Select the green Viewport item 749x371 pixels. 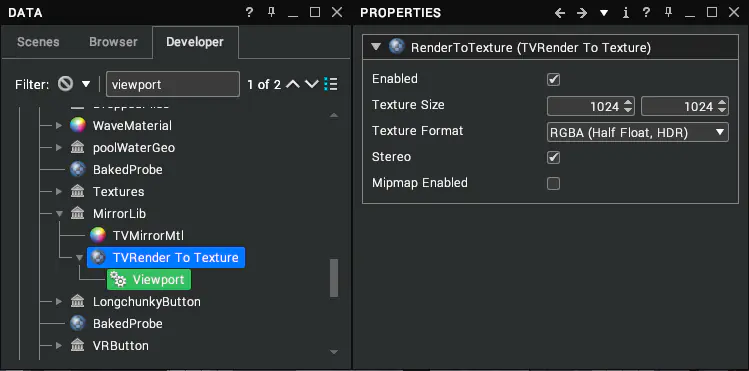point(149,280)
